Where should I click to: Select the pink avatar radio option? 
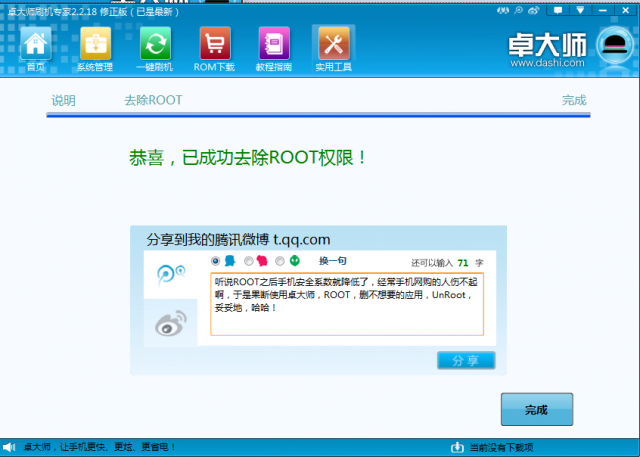[248, 261]
